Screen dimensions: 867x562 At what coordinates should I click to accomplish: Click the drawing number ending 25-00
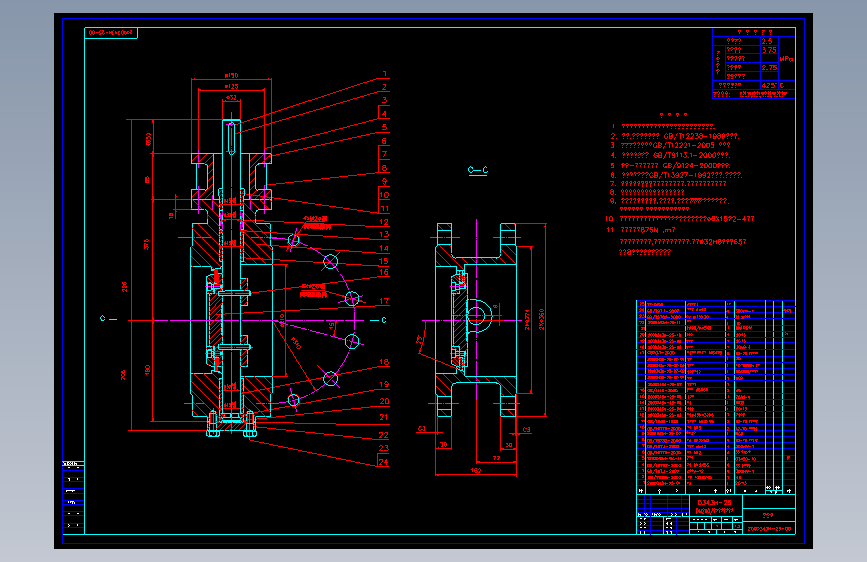(x=769, y=529)
